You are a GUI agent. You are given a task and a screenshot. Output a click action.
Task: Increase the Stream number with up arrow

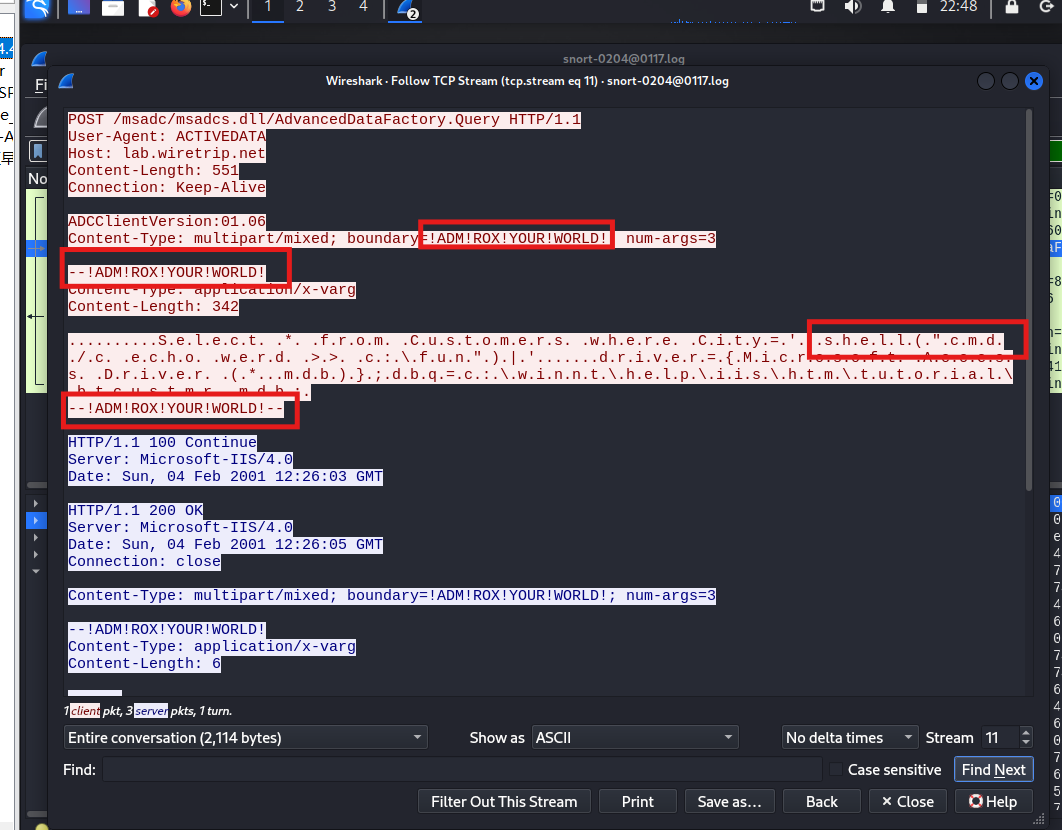[1026, 732]
